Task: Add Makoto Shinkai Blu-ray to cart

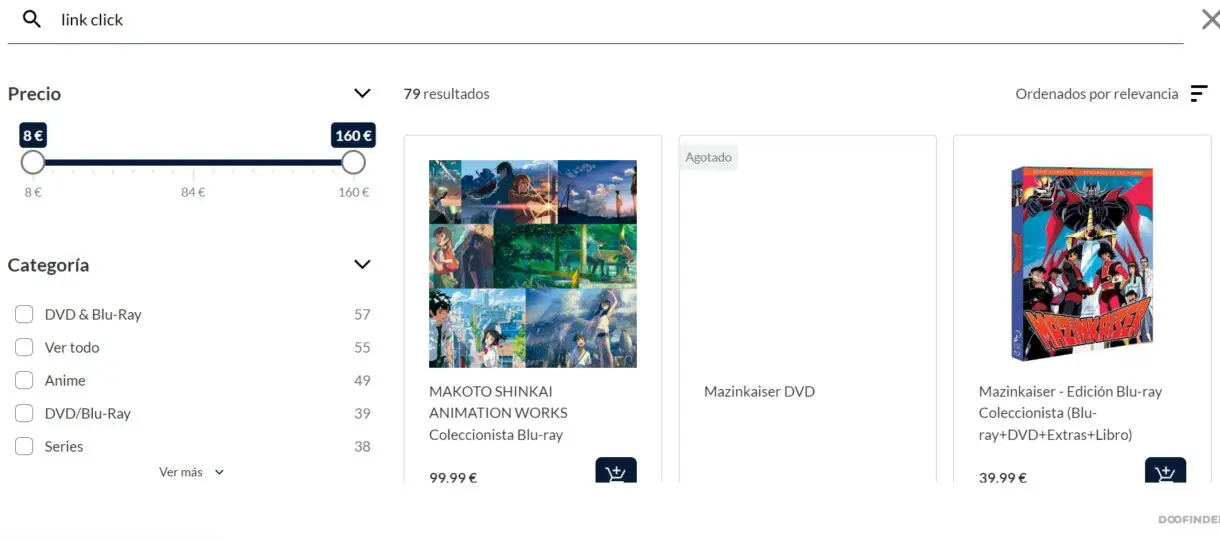Action: (616, 471)
